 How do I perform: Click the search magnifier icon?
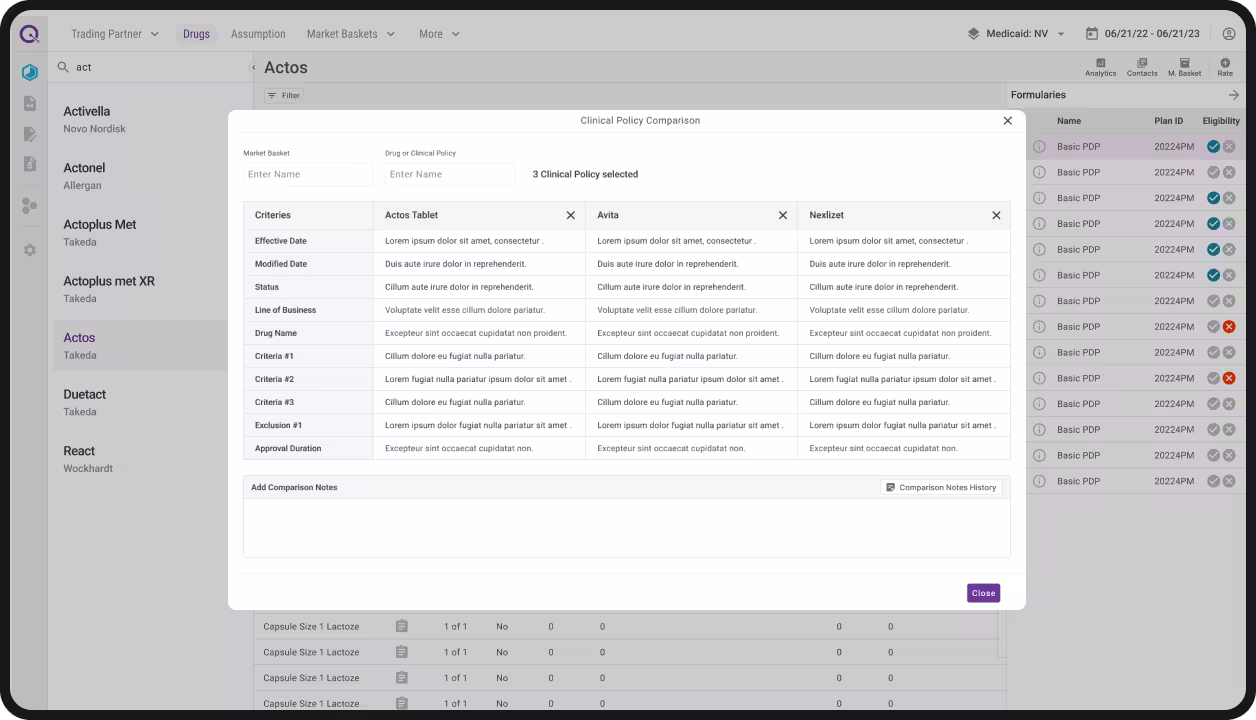point(63,67)
